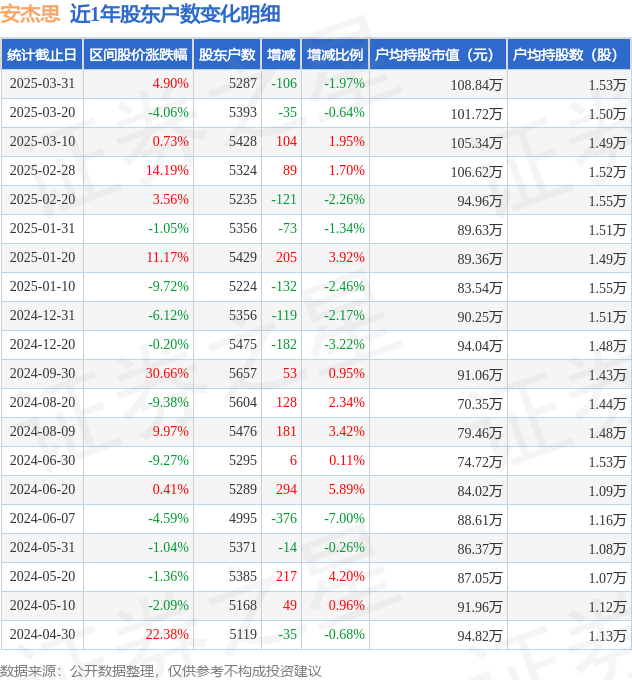Click the 22.38% price change cell

point(167,634)
